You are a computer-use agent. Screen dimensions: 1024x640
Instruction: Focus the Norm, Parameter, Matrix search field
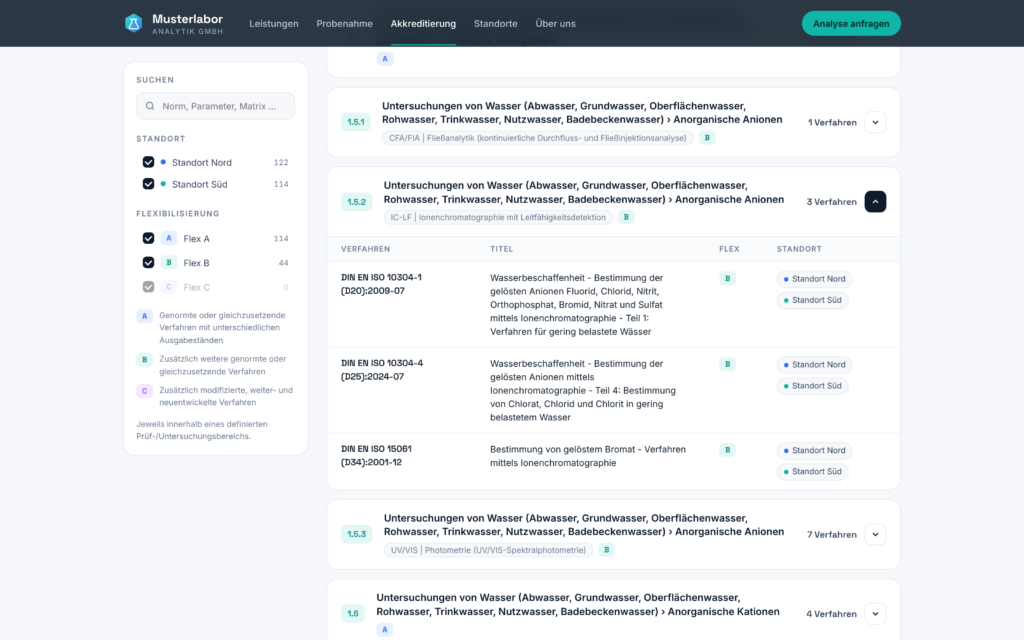tap(216, 106)
